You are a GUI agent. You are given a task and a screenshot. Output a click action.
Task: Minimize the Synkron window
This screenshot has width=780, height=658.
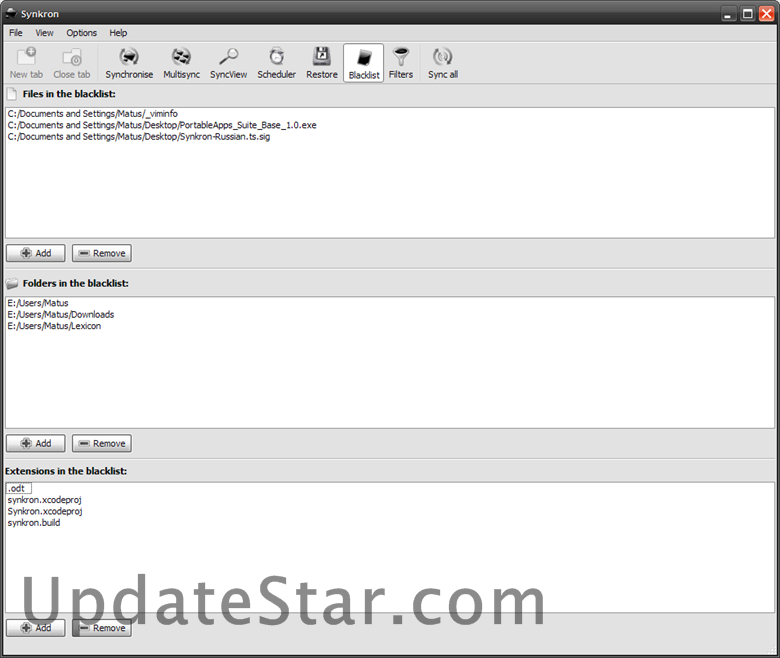pos(728,14)
